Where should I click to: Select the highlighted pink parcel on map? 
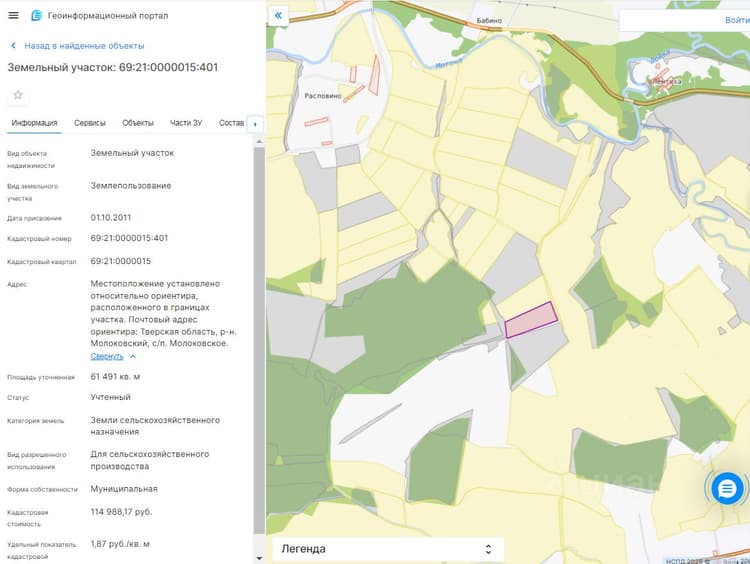point(531,320)
